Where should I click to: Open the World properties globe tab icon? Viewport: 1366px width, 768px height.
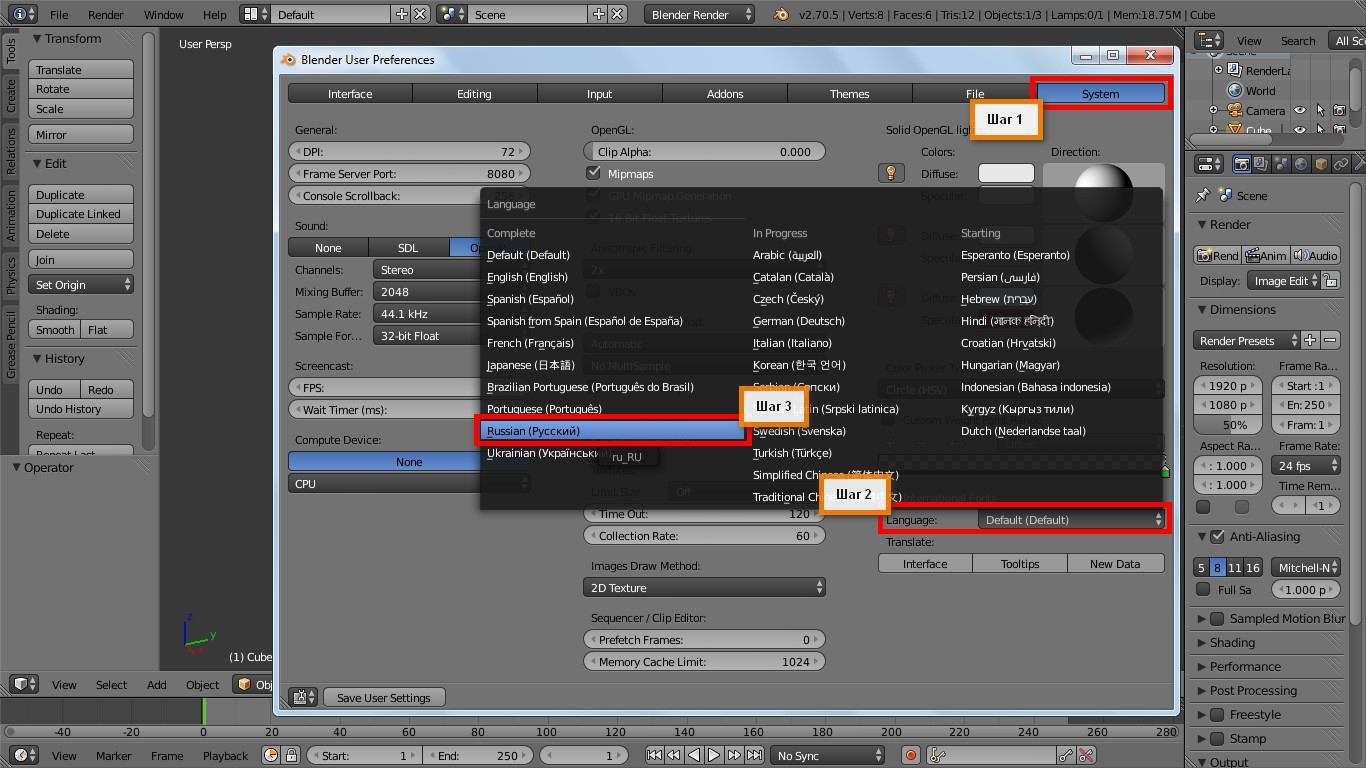coord(1301,164)
